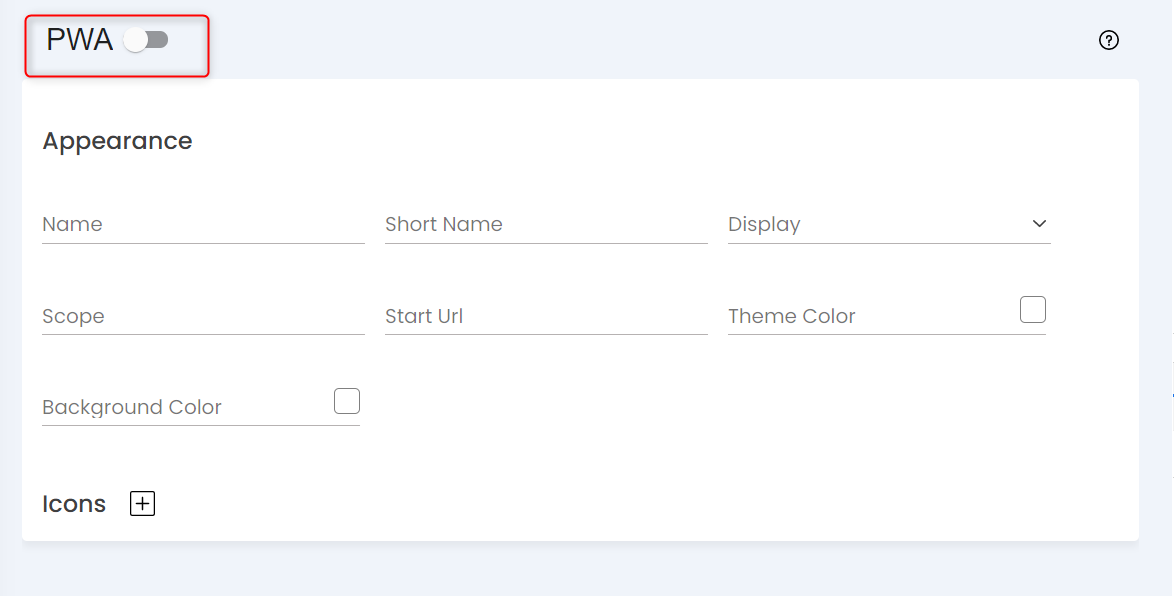
Task: Select the Scope text field
Action: point(204,316)
